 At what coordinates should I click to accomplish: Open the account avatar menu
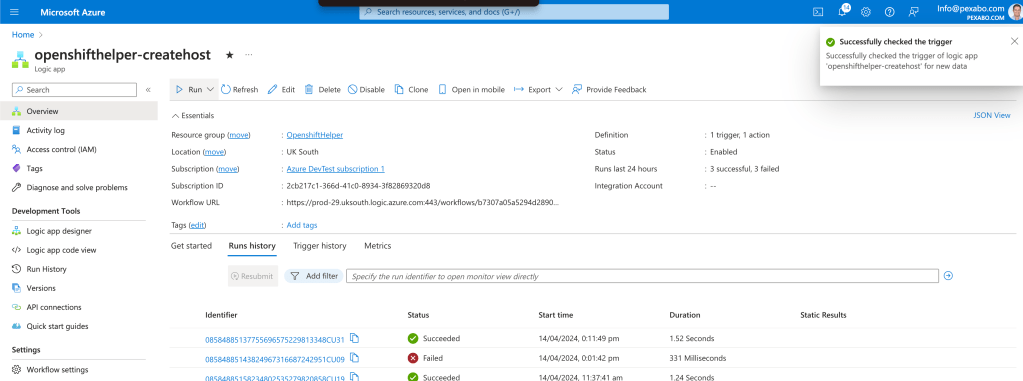1015,11
